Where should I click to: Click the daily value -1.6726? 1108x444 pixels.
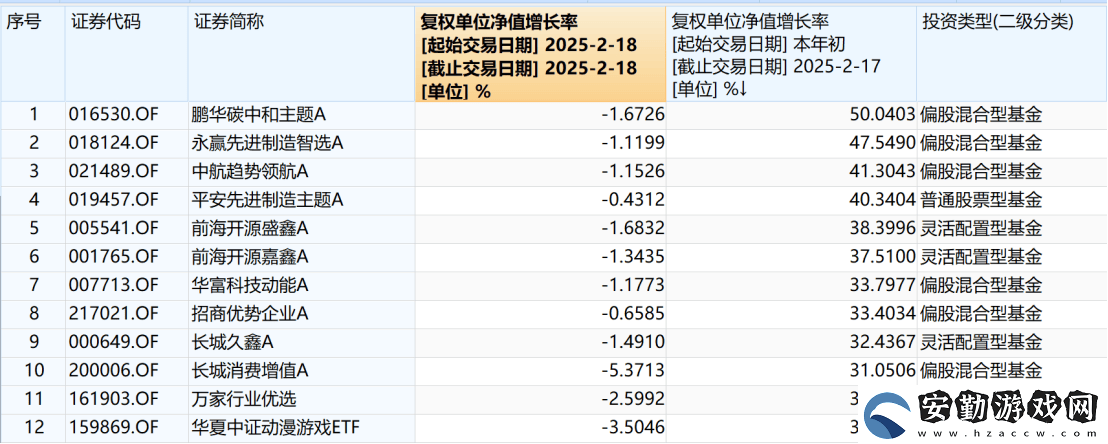tap(633, 115)
